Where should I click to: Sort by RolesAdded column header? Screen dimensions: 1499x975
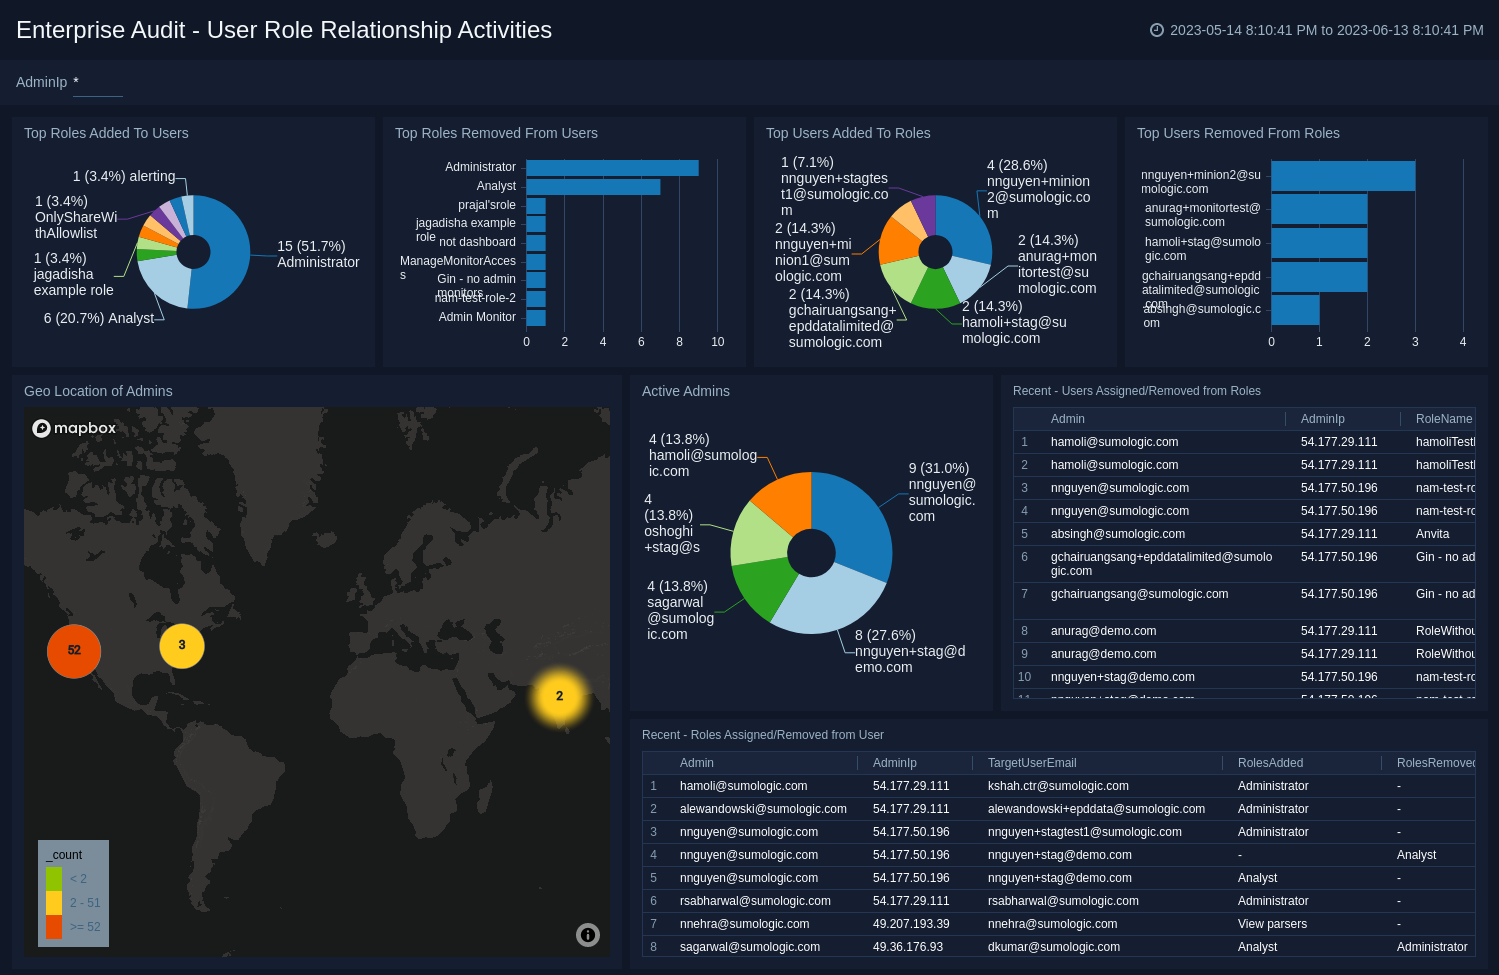tap(1271, 763)
